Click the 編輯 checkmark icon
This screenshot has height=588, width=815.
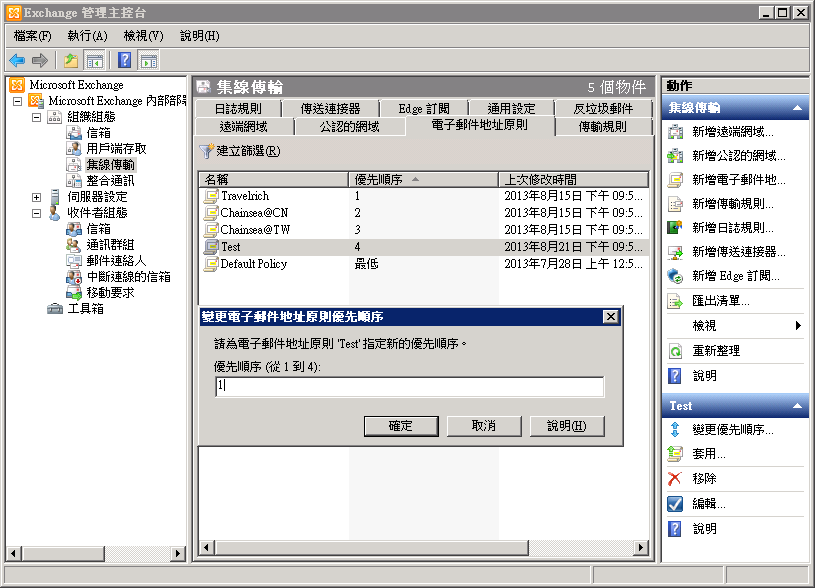point(675,504)
